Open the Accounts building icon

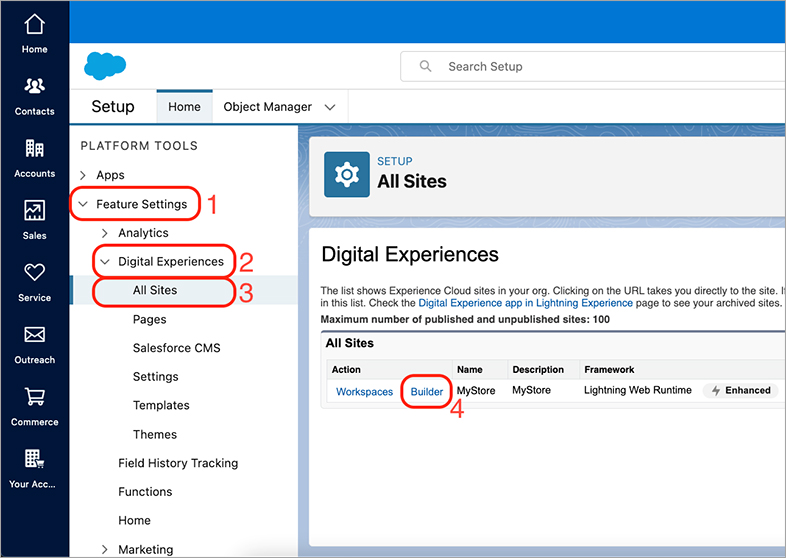(34, 148)
